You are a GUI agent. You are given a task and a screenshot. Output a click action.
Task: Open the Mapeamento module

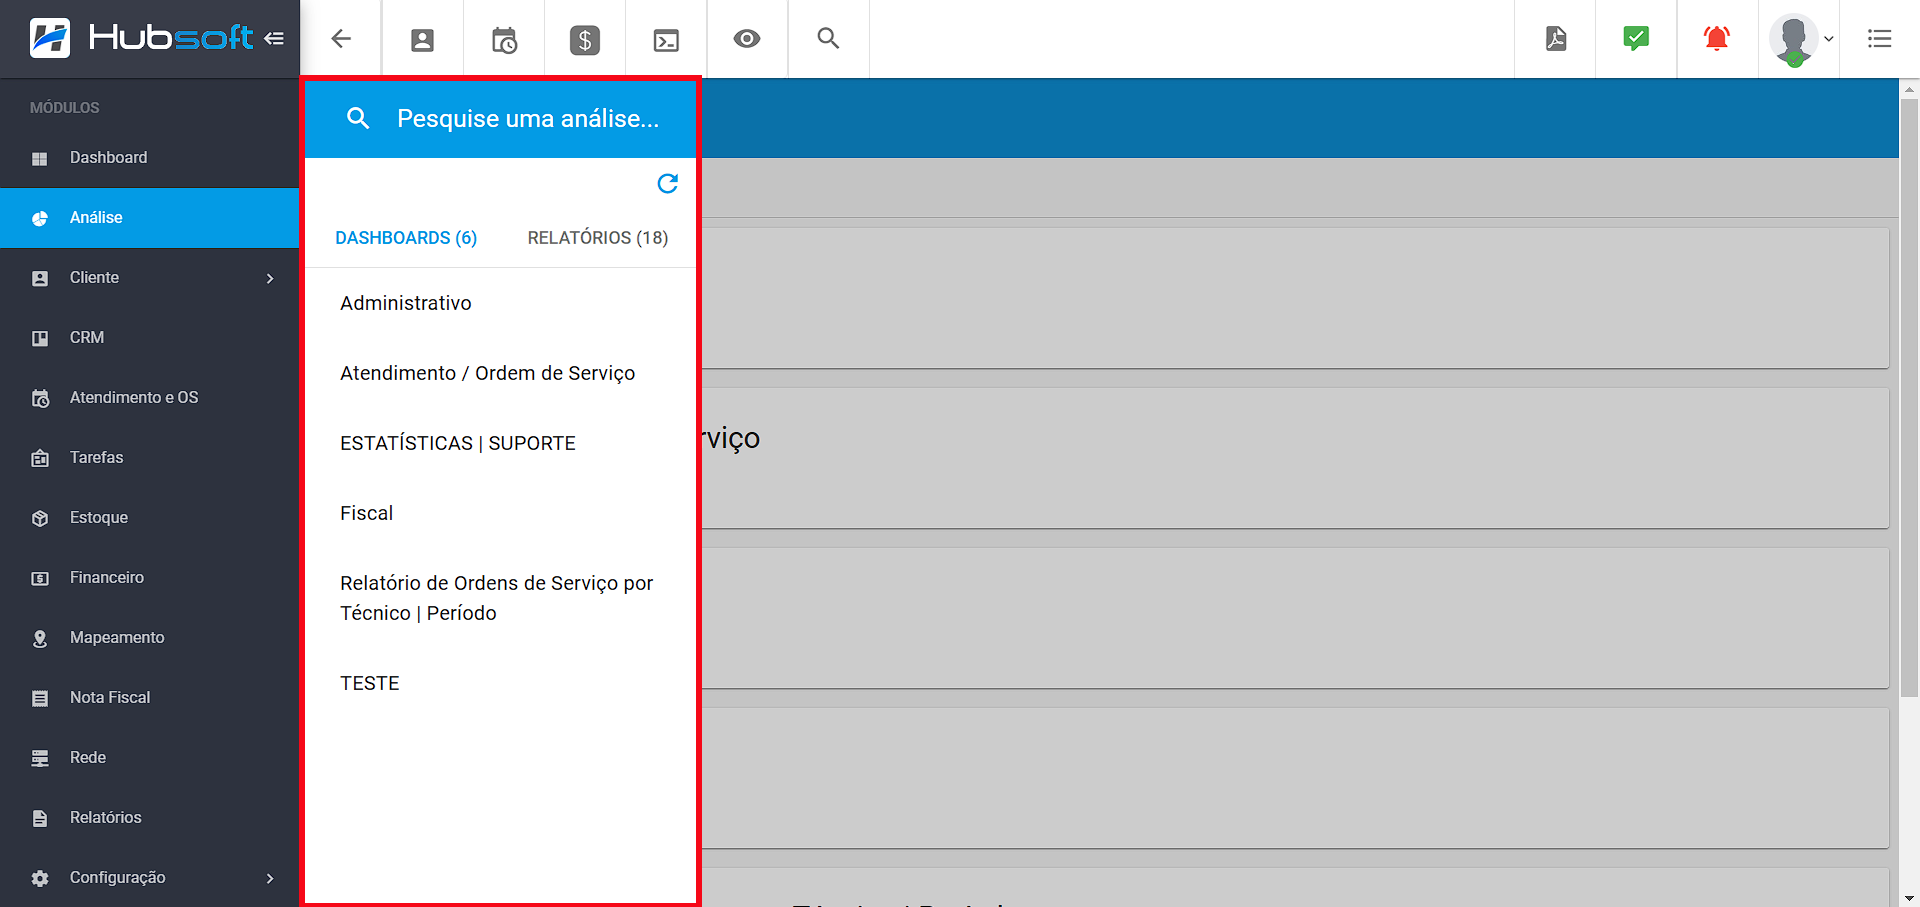coord(150,638)
